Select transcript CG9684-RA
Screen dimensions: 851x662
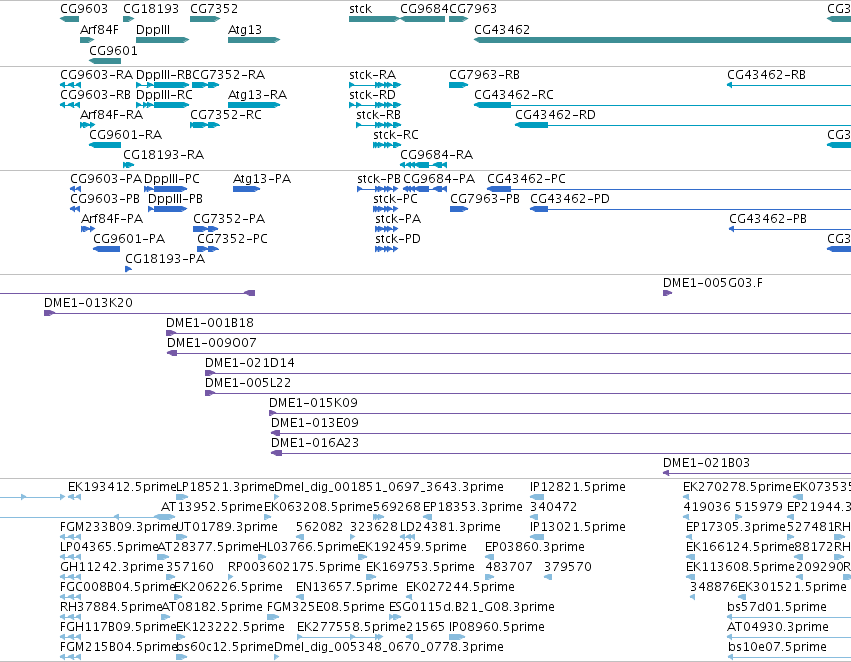pyautogui.click(x=424, y=165)
